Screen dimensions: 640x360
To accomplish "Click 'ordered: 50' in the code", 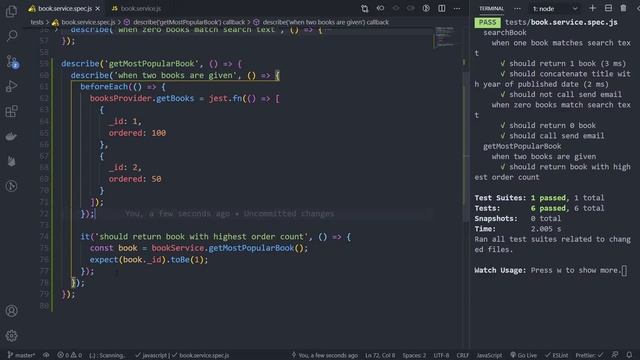I will pyautogui.click(x=135, y=179).
